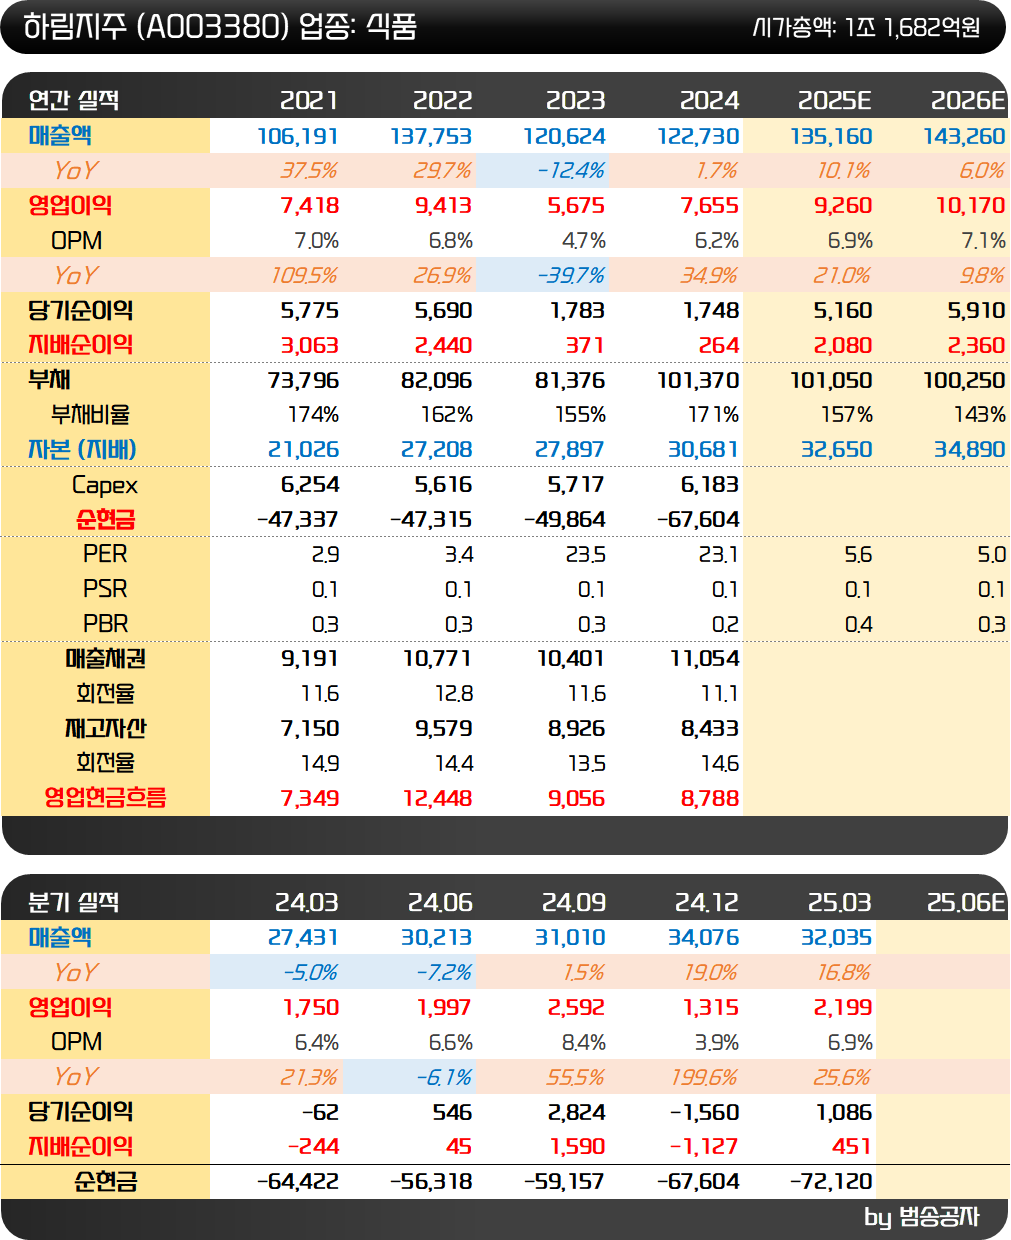Select the '25.06E' quarter column header

pyautogui.click(x=966, y=902)
